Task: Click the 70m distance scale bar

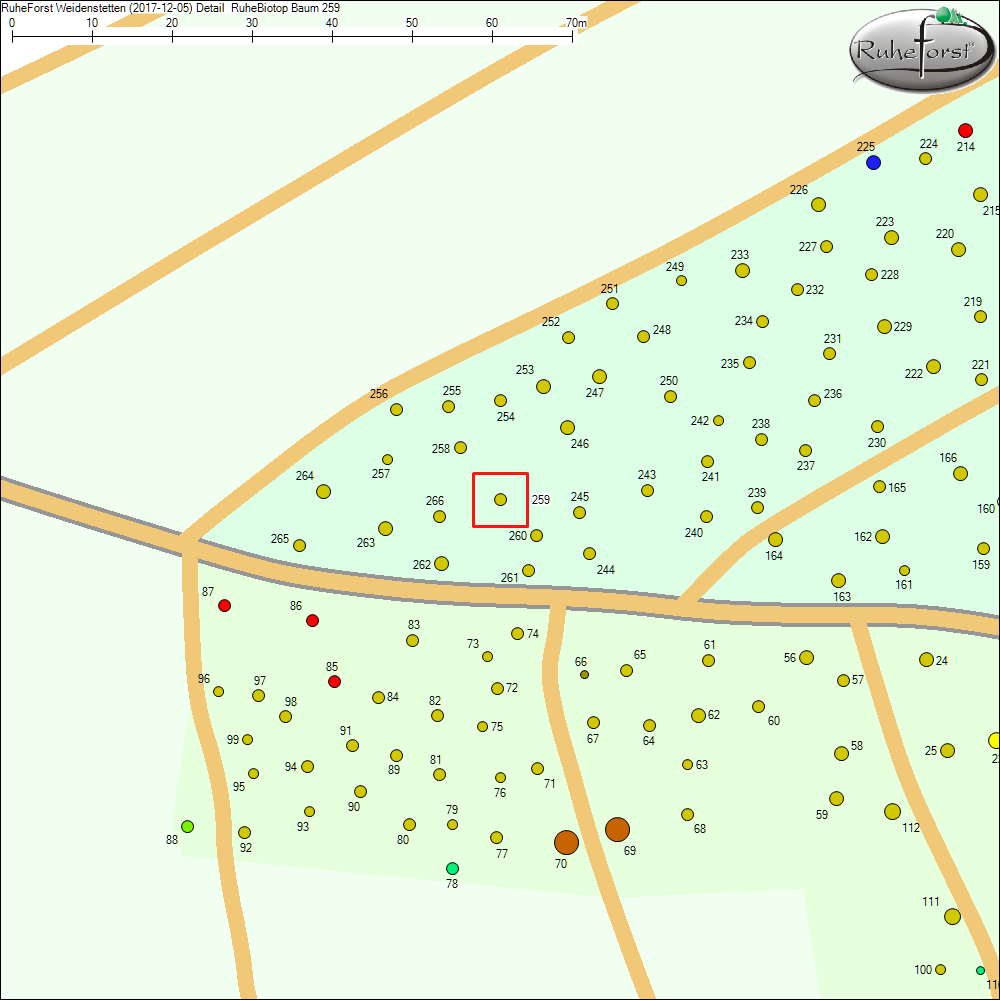Action: pyautogui.click(x=292, y=36)
